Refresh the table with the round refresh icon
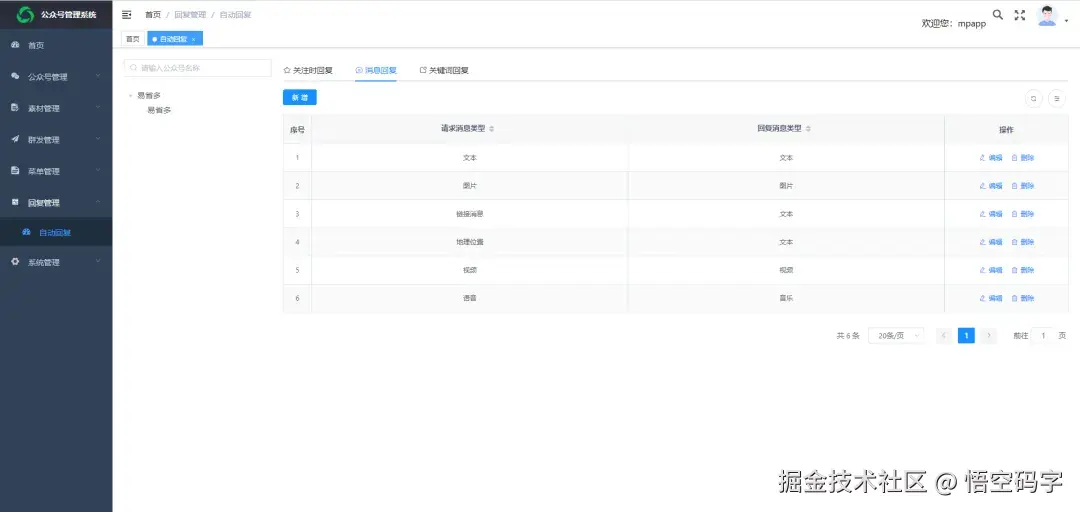Screen dimensions: 1080x512 pos(1033,99)
